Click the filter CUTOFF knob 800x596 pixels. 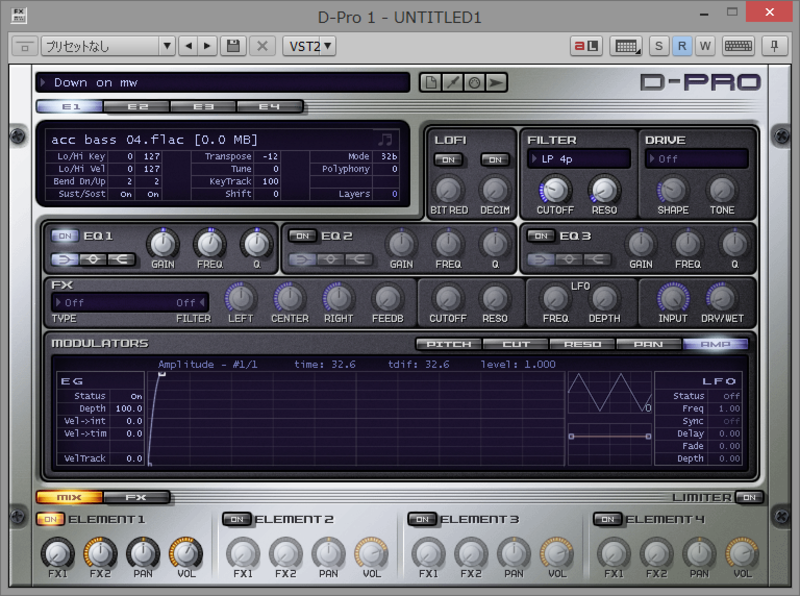click(555, 190)
